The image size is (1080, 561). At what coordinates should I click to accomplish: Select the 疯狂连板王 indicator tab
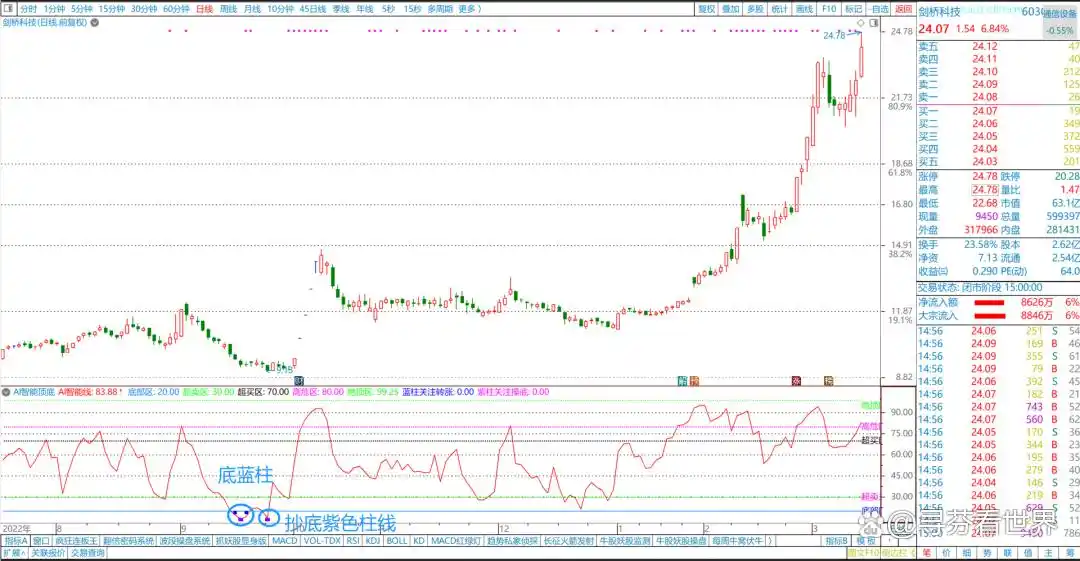[76, 541]
